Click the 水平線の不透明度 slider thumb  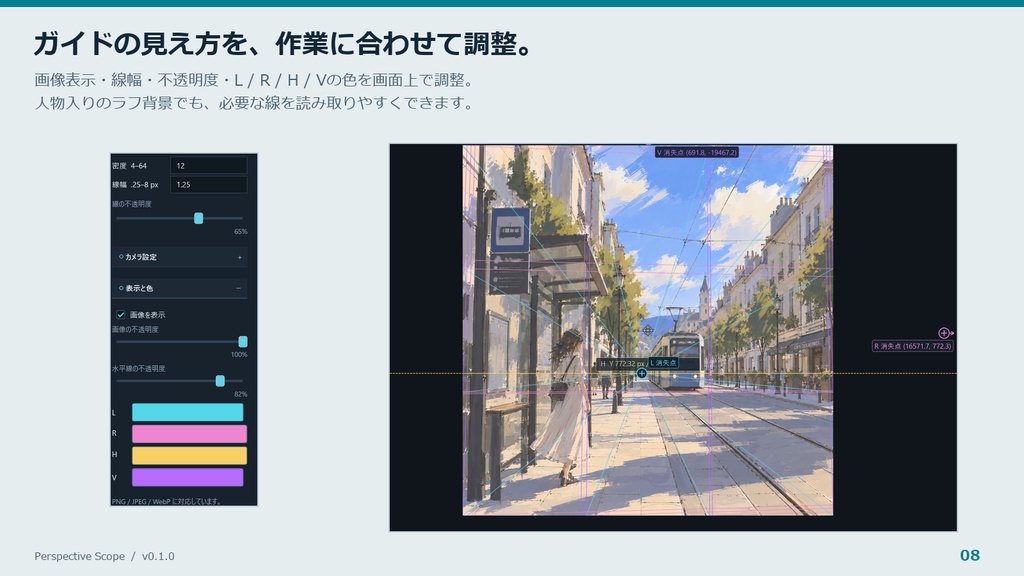(220, 381)
